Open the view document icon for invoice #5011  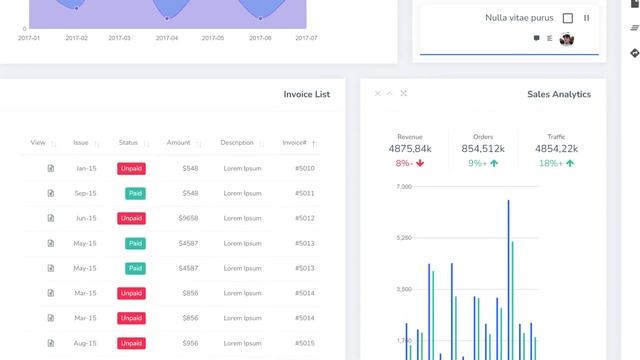pyautogui.click(x=51, y=193)
